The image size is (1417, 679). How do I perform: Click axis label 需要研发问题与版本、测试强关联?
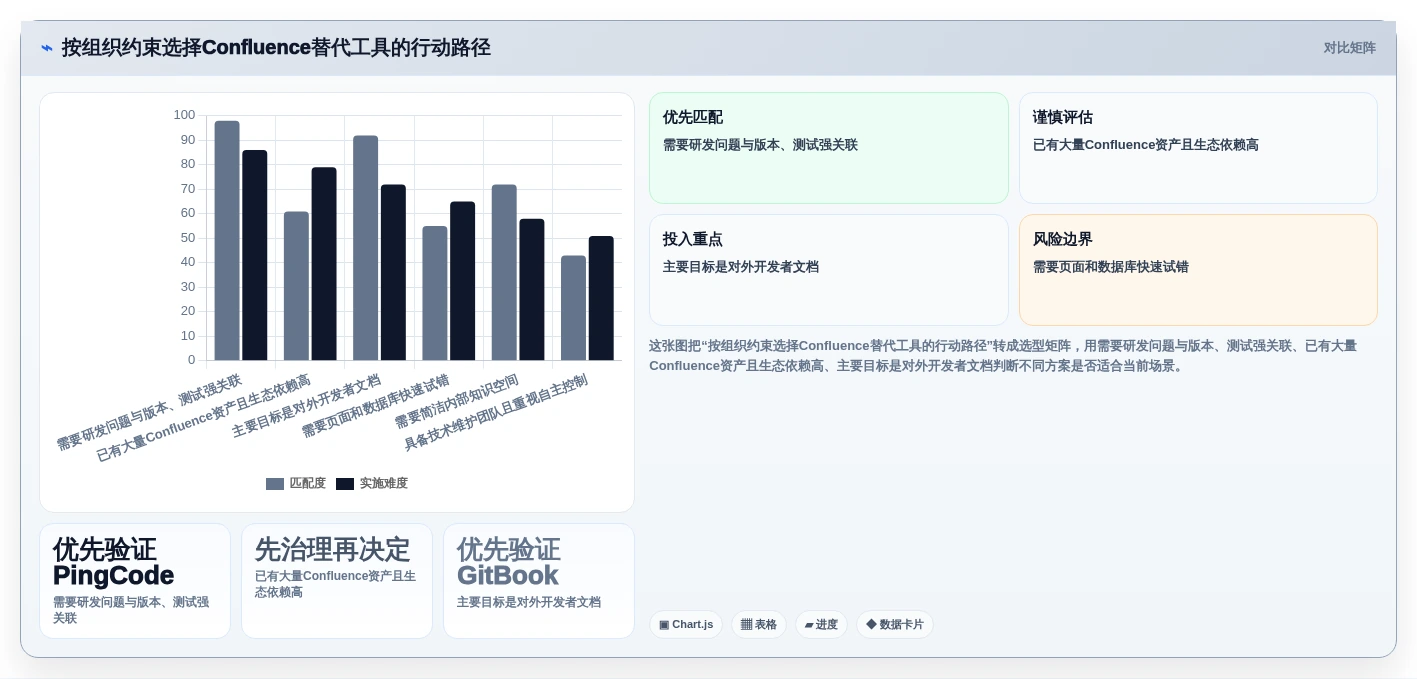[149, 412]
